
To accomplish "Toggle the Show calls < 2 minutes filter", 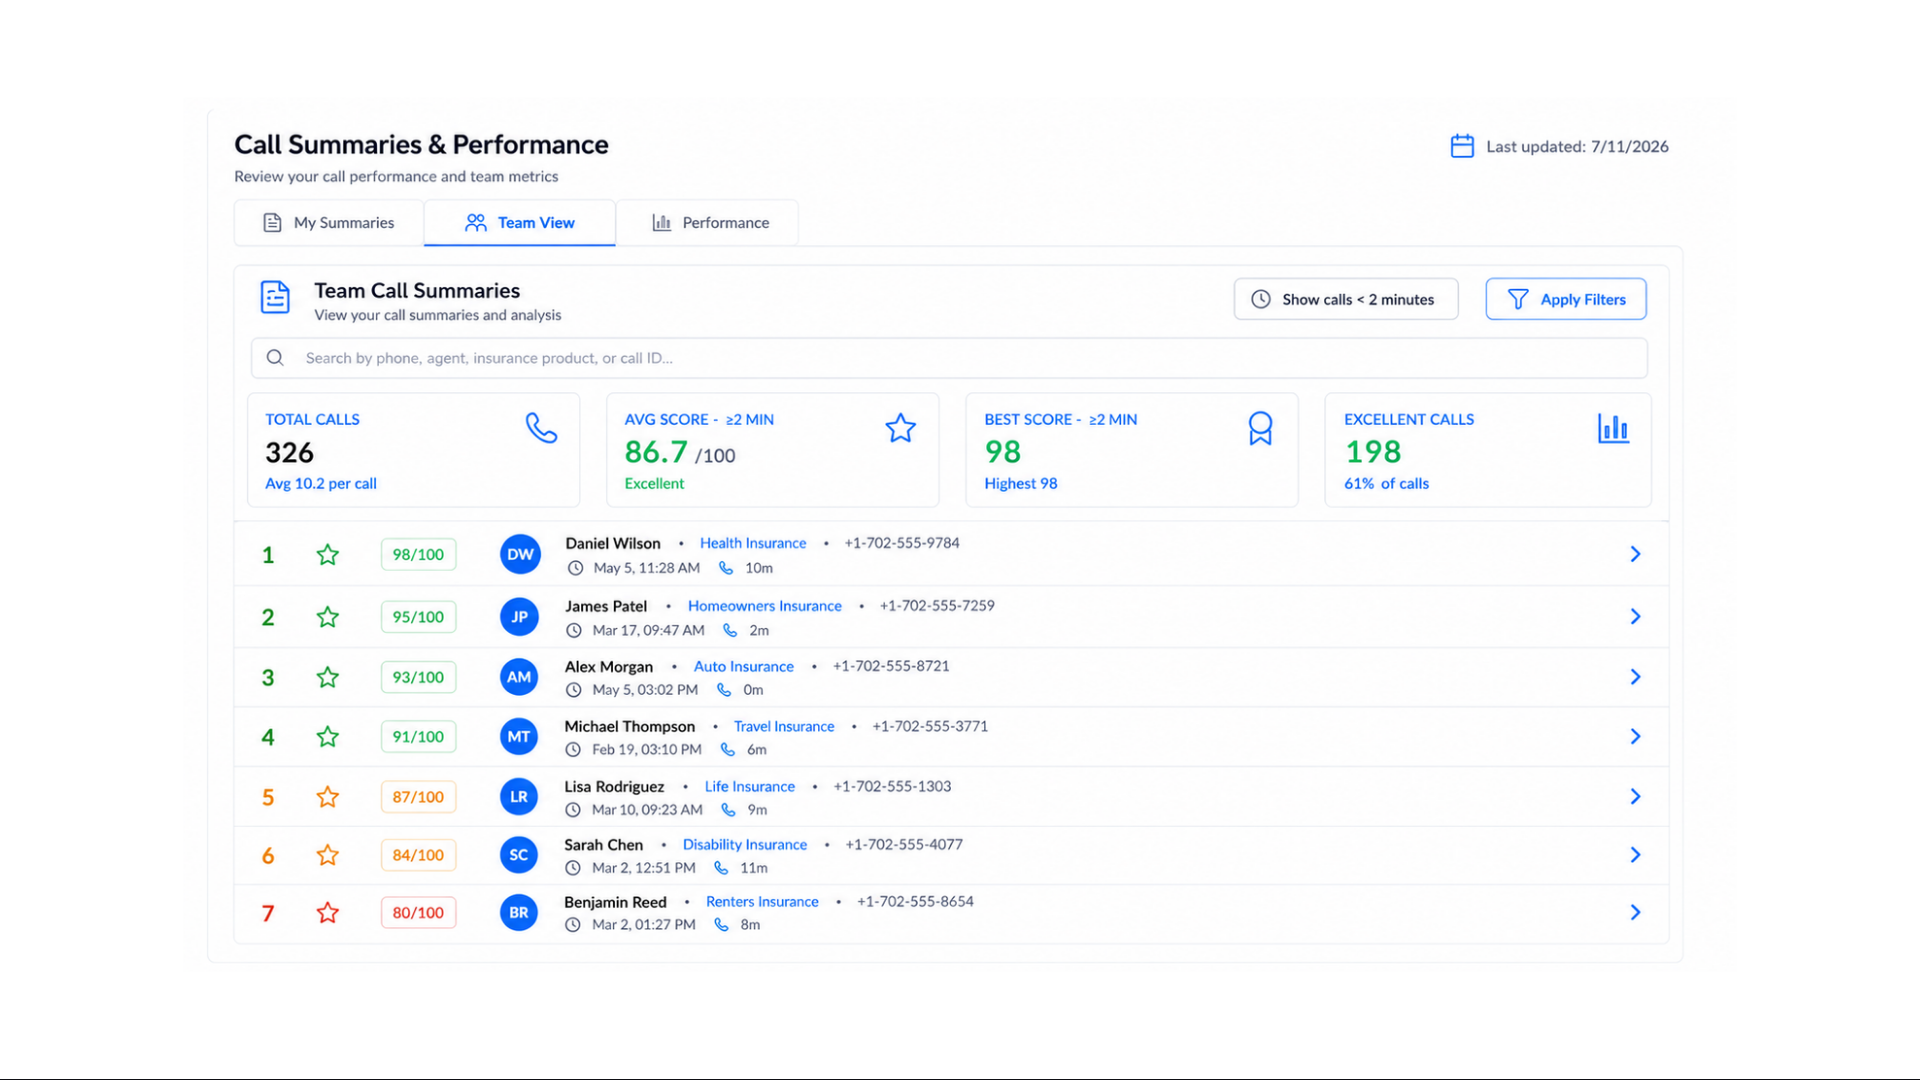I will 1346,299.
